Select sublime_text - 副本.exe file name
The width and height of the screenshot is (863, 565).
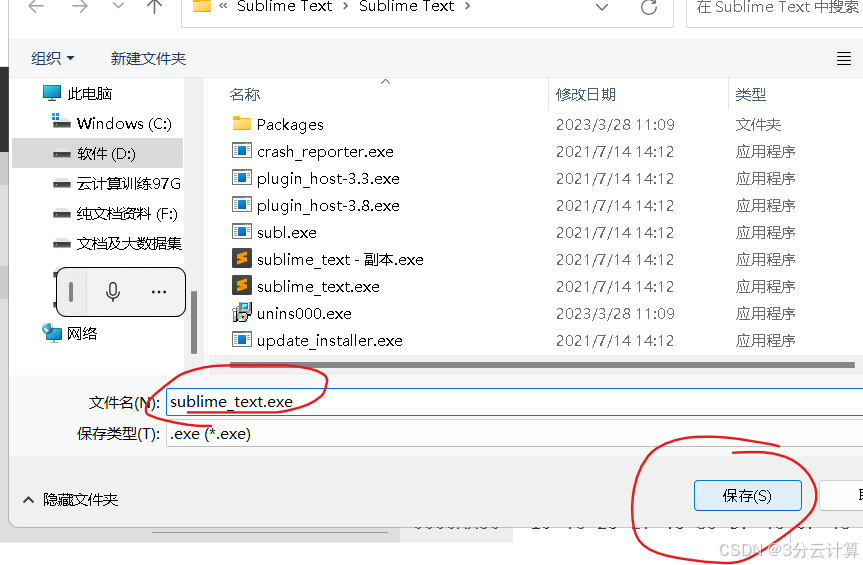coord(340,260)
